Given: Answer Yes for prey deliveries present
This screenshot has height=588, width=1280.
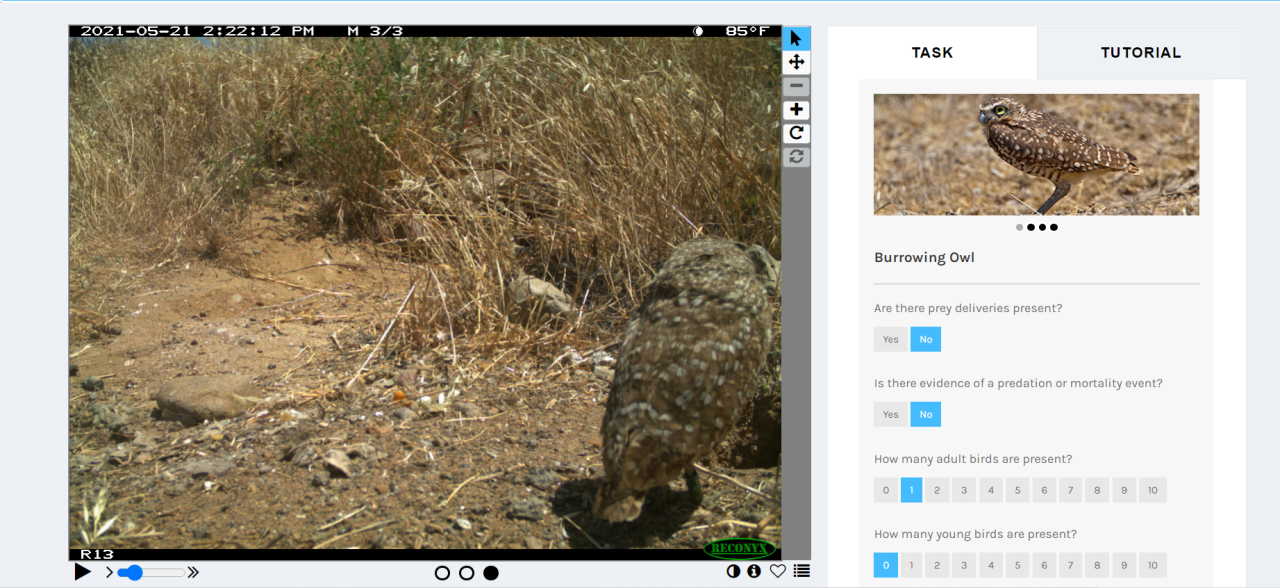Looking at the screenshot, I should 890,339.
